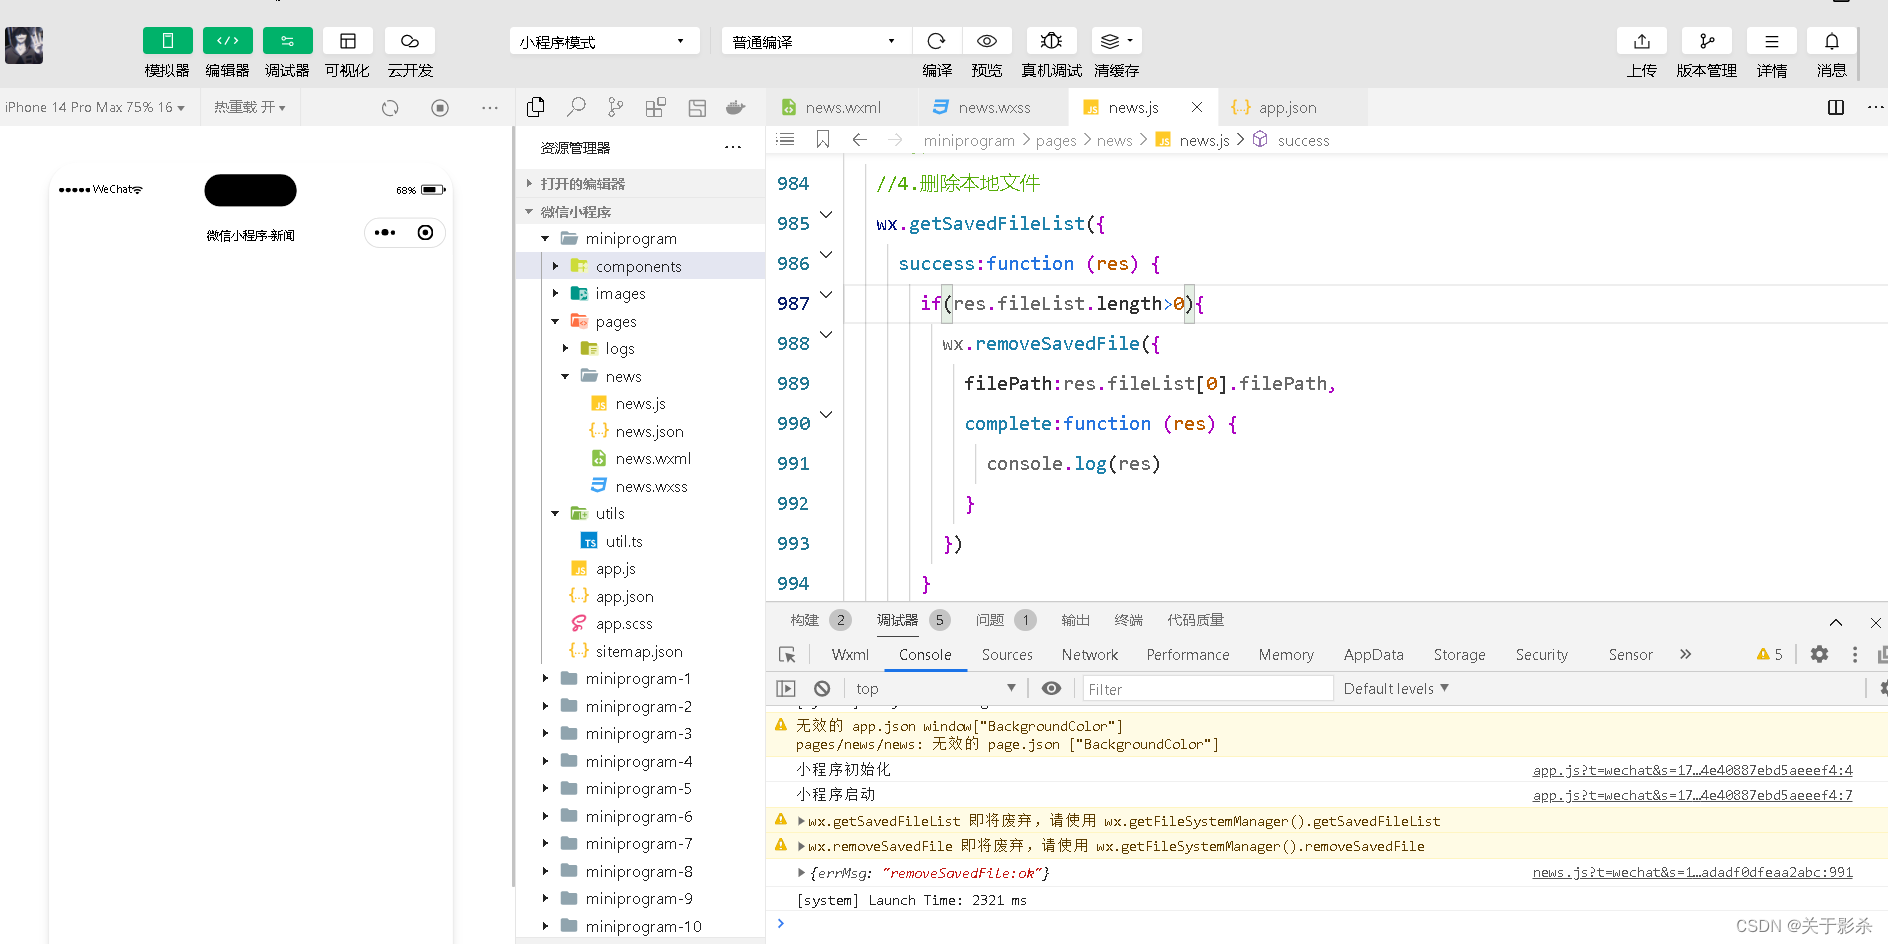This screenshot has height=944, width=1888.
Task: Open the hot reload (热重载) dropdown
Action: tap(250, 107)
